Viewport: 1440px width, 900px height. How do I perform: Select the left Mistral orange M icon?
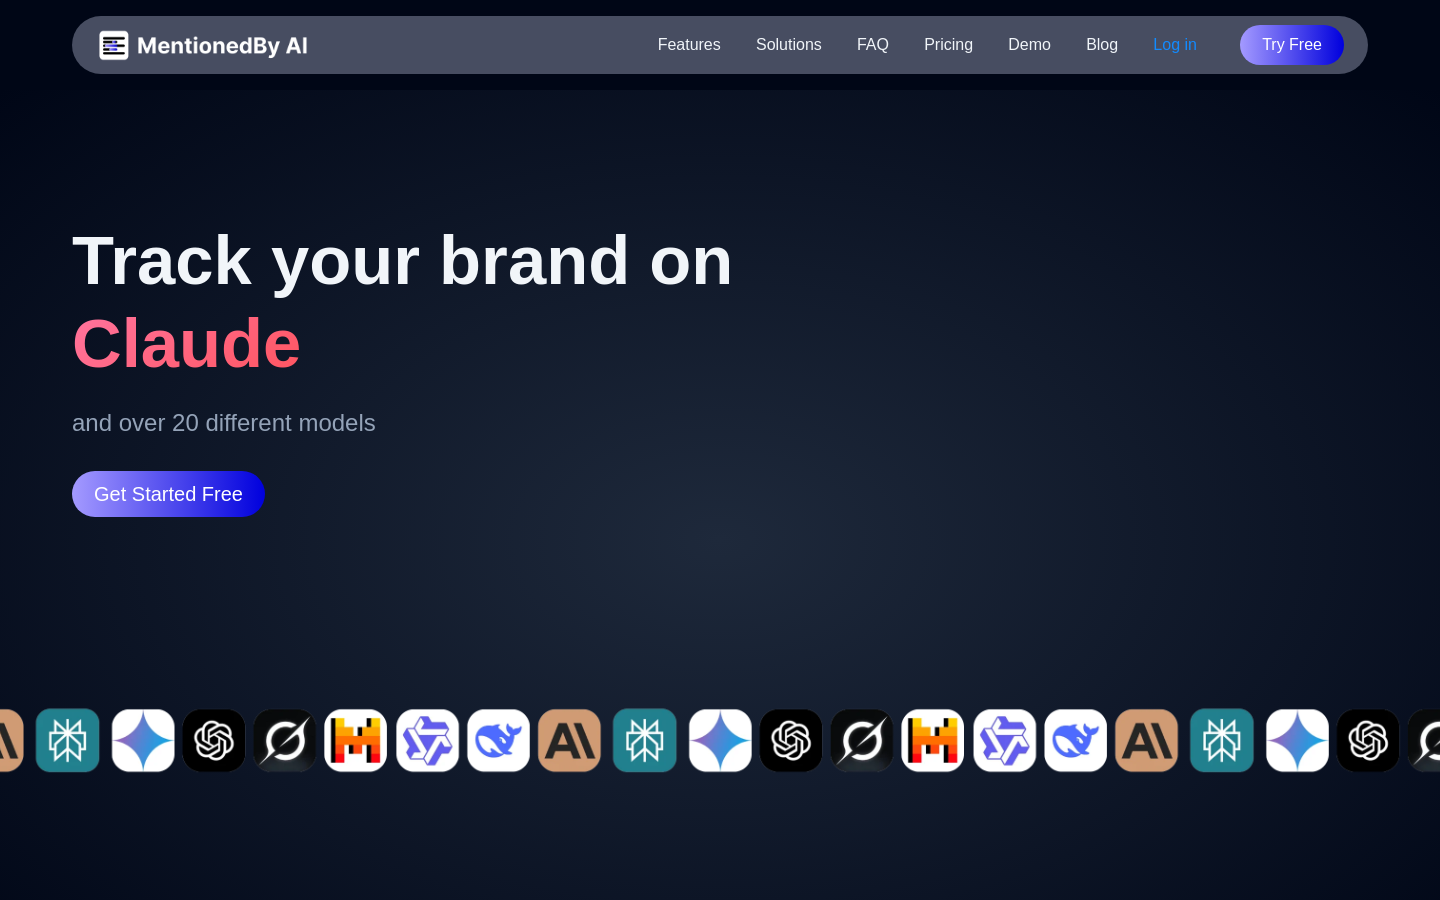coord(356,741)
